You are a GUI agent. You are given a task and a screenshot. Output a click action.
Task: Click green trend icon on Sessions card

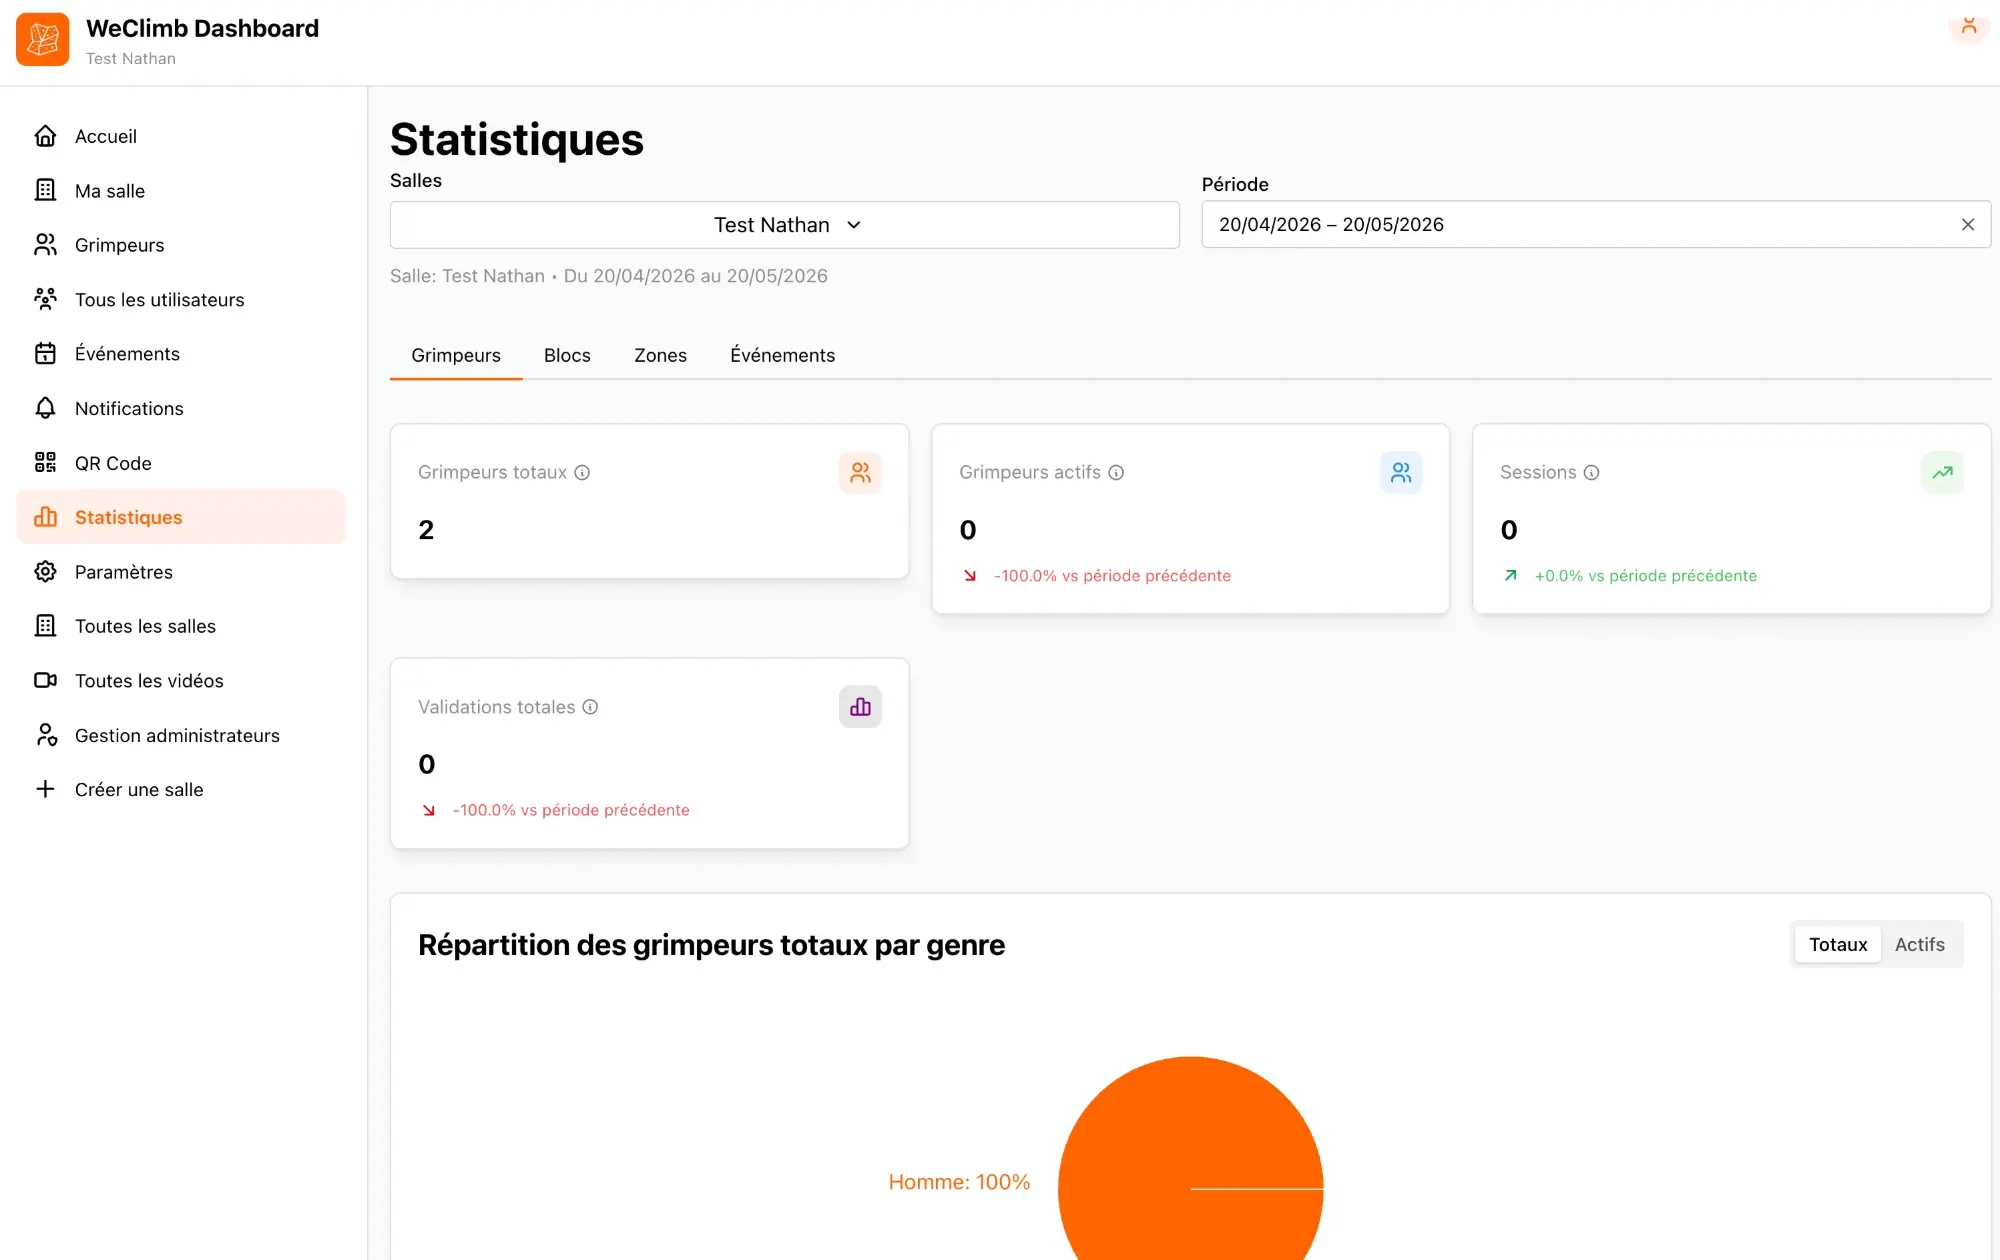pos(1942,473)
